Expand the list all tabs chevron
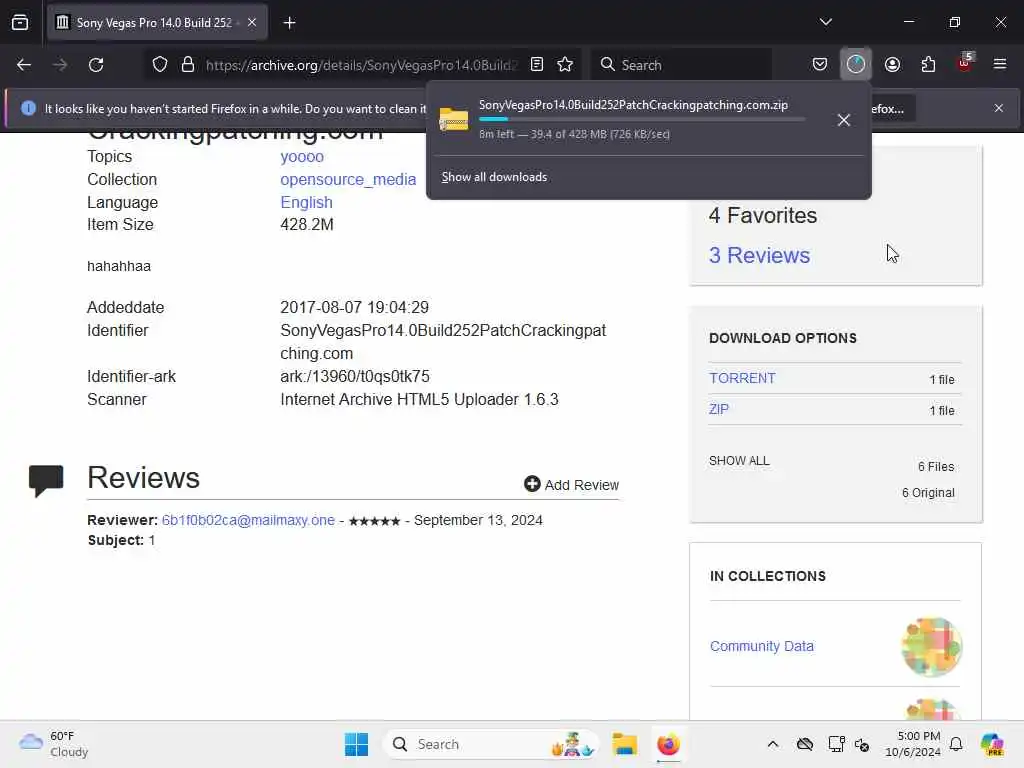Image resolution: width=1024 pixels, height=768 pixels. tap(825, 22)
